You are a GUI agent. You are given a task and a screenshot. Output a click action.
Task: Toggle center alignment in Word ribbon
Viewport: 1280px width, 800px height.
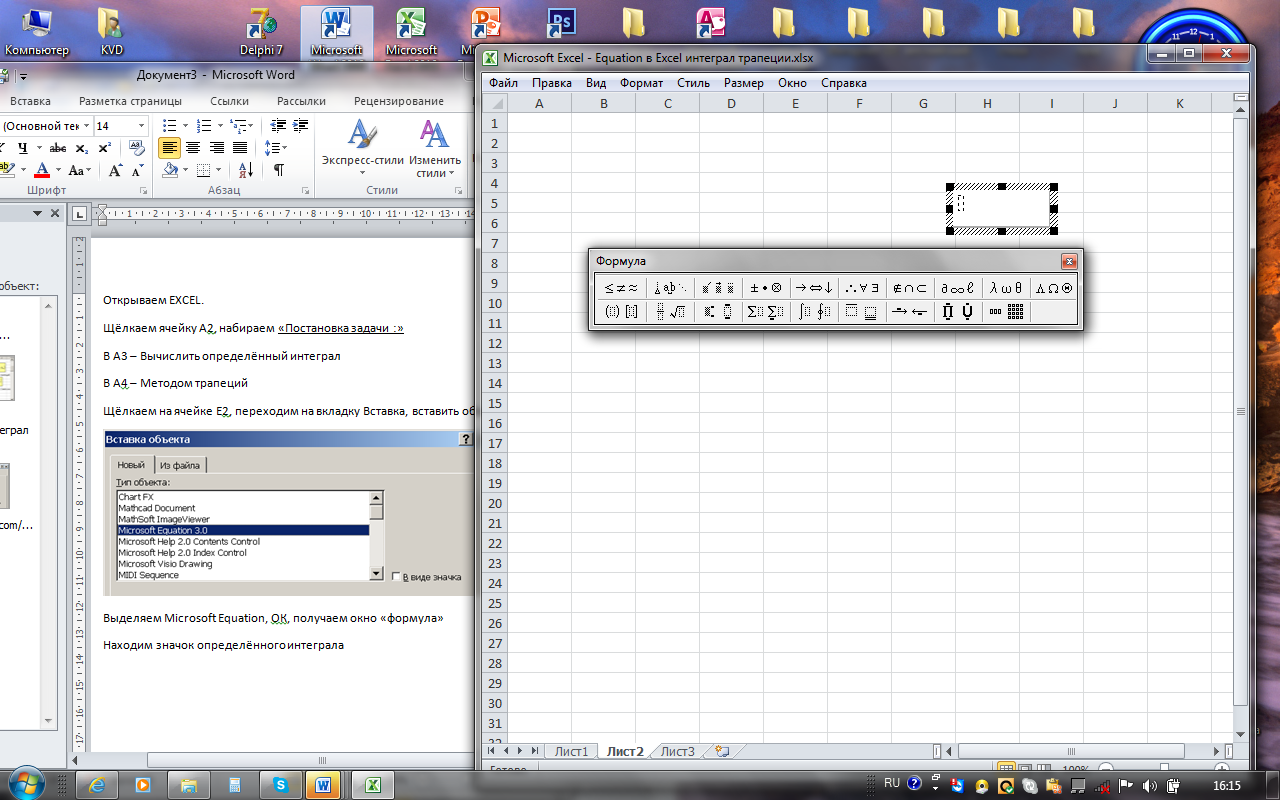pos(193,148)
